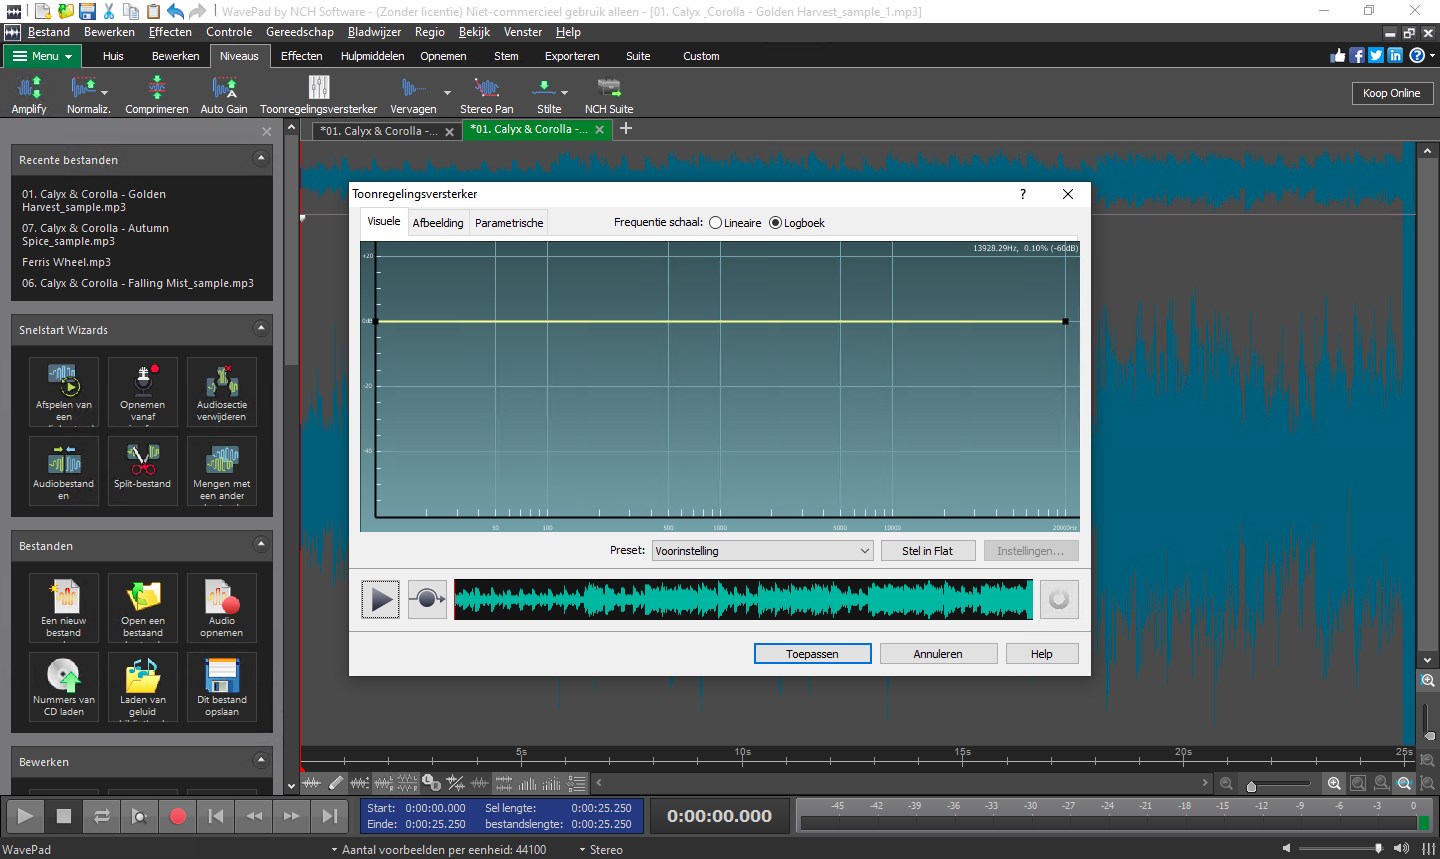This screenshot has height=859, width=1440.
Task: Select the Logboek frequency scale option
Action: [x=775, y=223]
